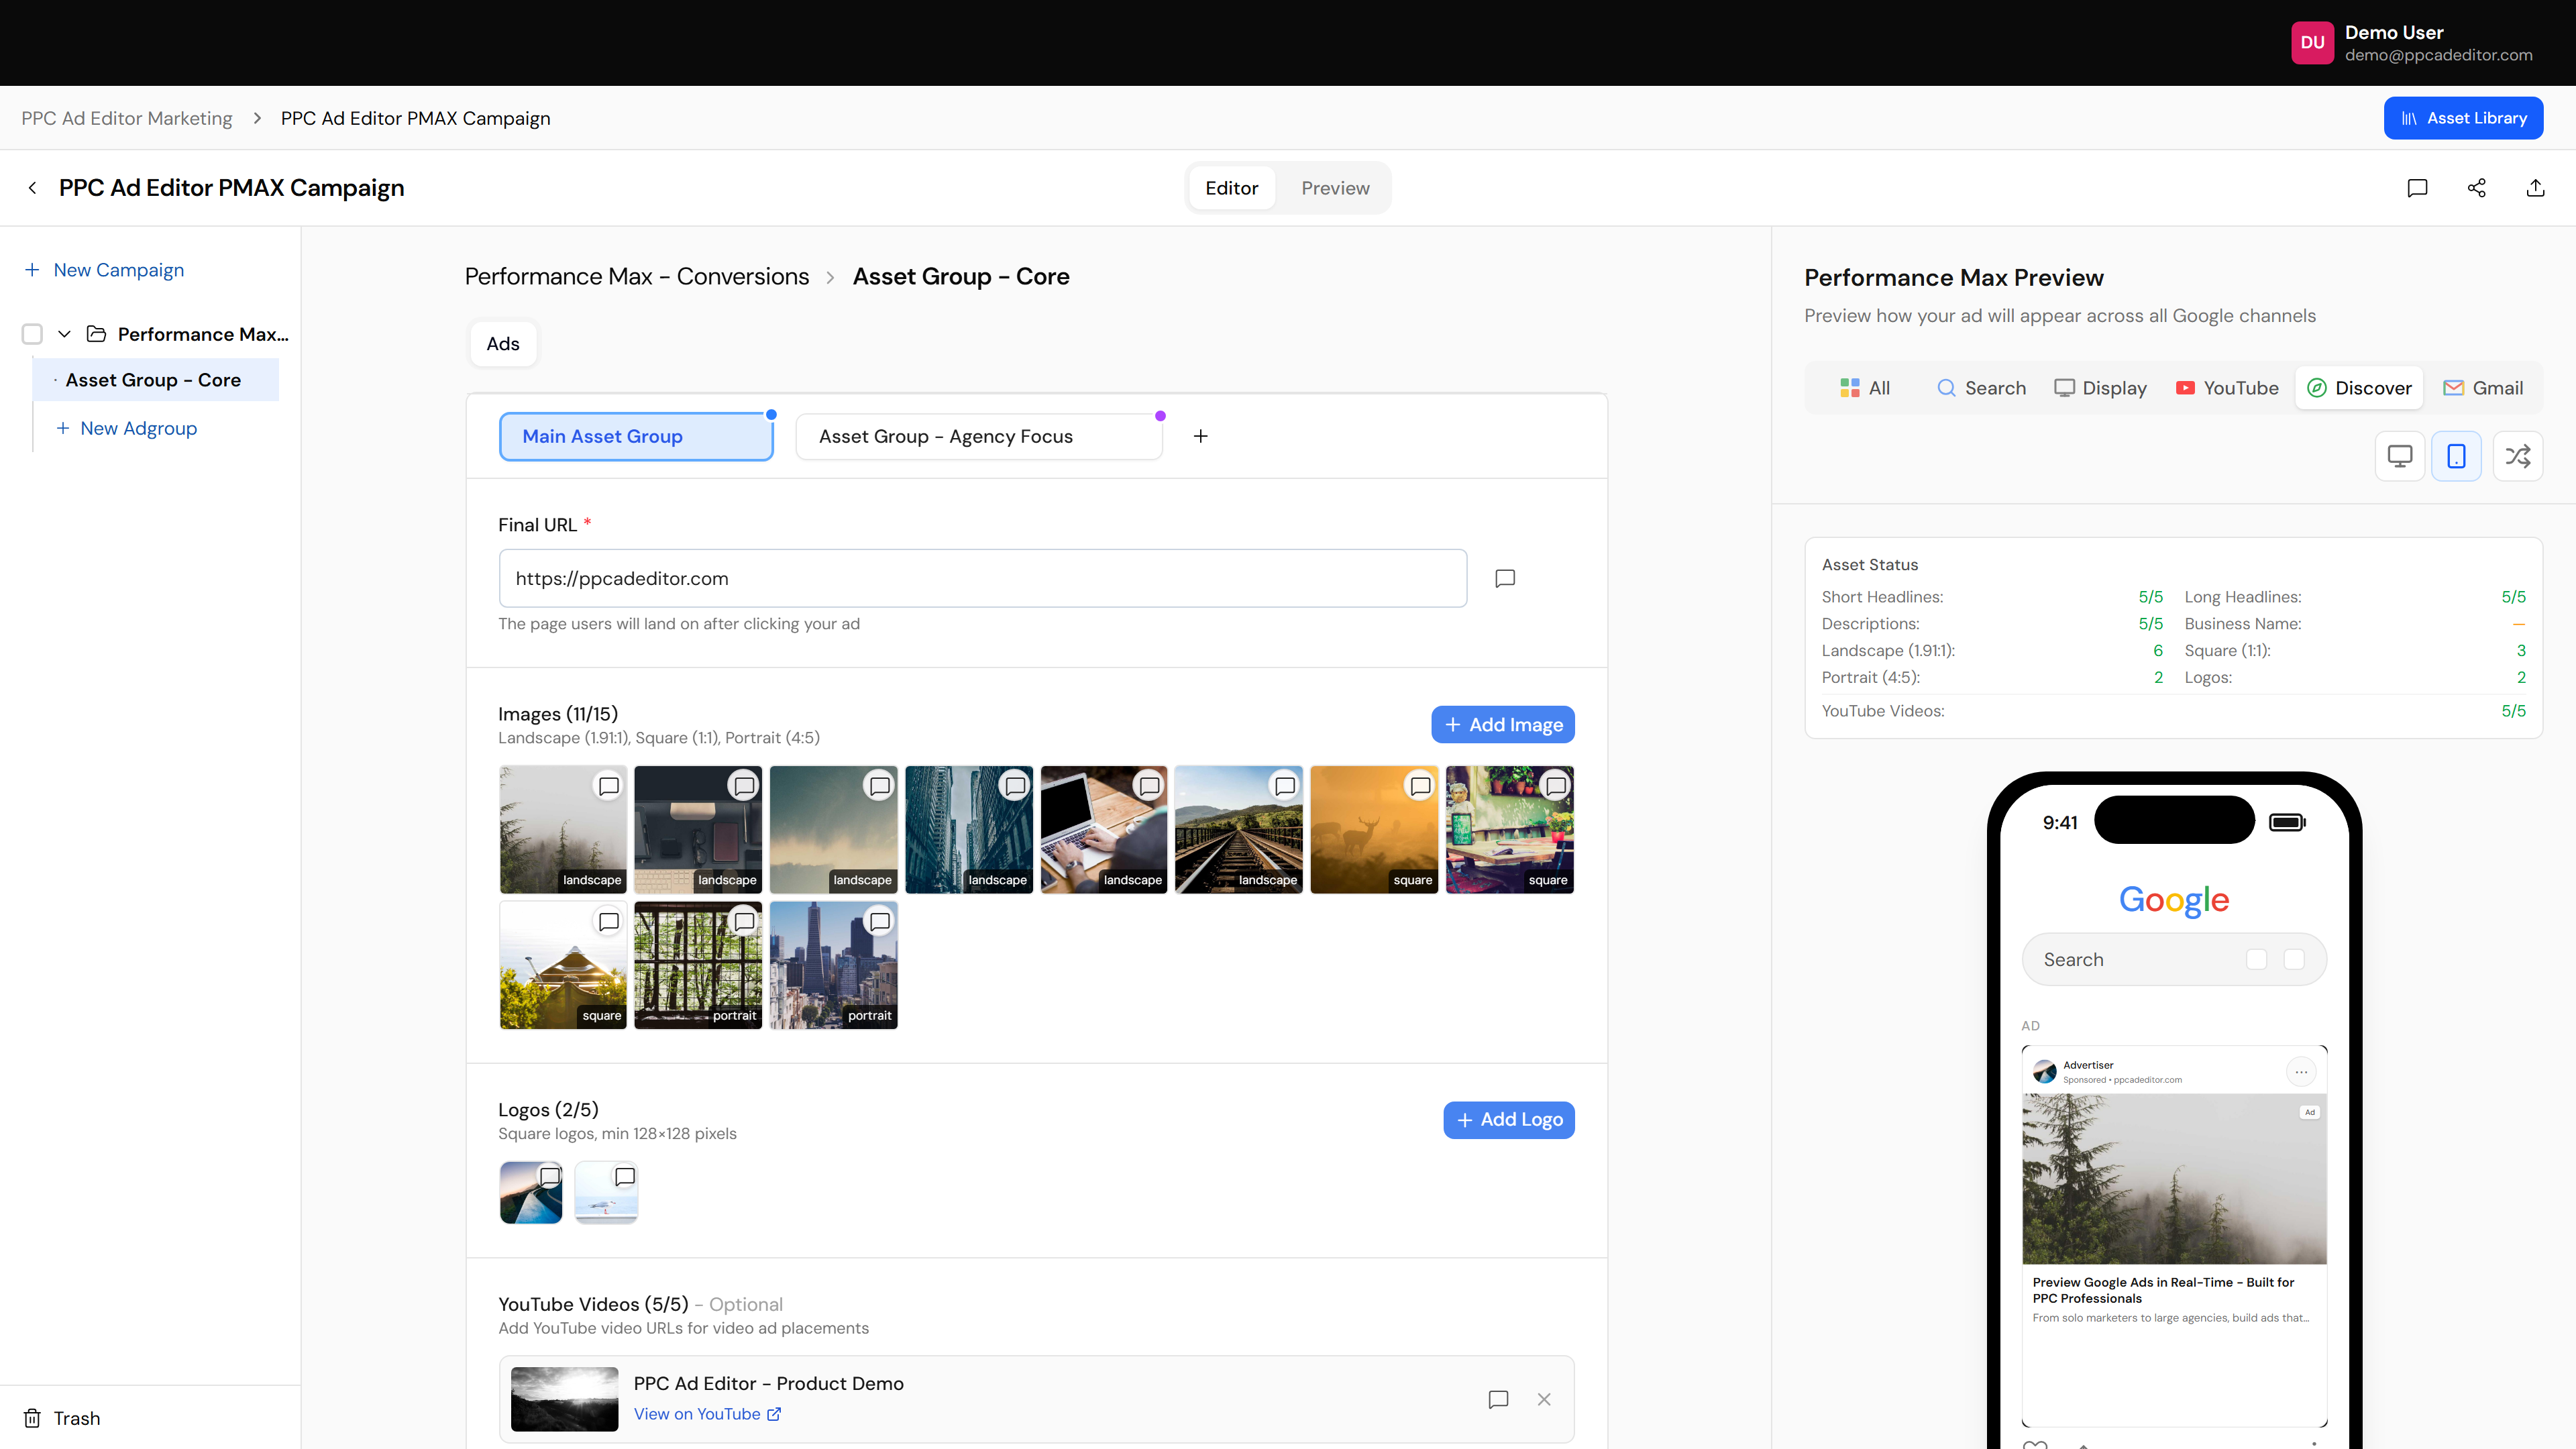Click the share icon in header
2576x1449 pixels.
tap(2476, 188)
